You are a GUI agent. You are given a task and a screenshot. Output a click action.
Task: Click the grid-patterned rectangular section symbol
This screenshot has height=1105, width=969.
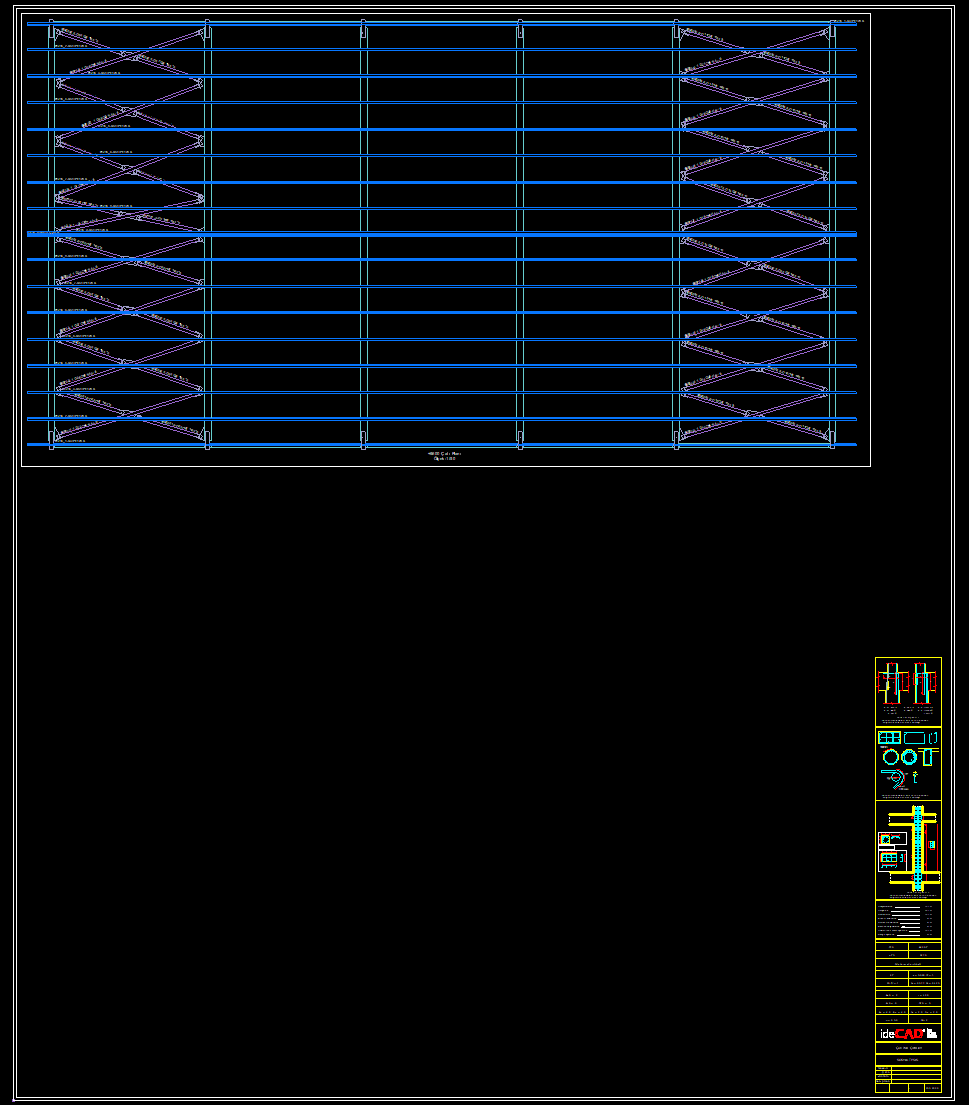tap(889, 738)
